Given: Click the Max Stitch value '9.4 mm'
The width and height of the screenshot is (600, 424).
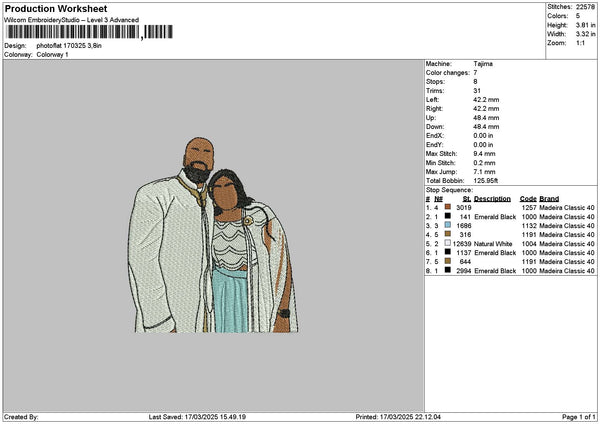Looking at the screenshot, I should tap(484, 153).
